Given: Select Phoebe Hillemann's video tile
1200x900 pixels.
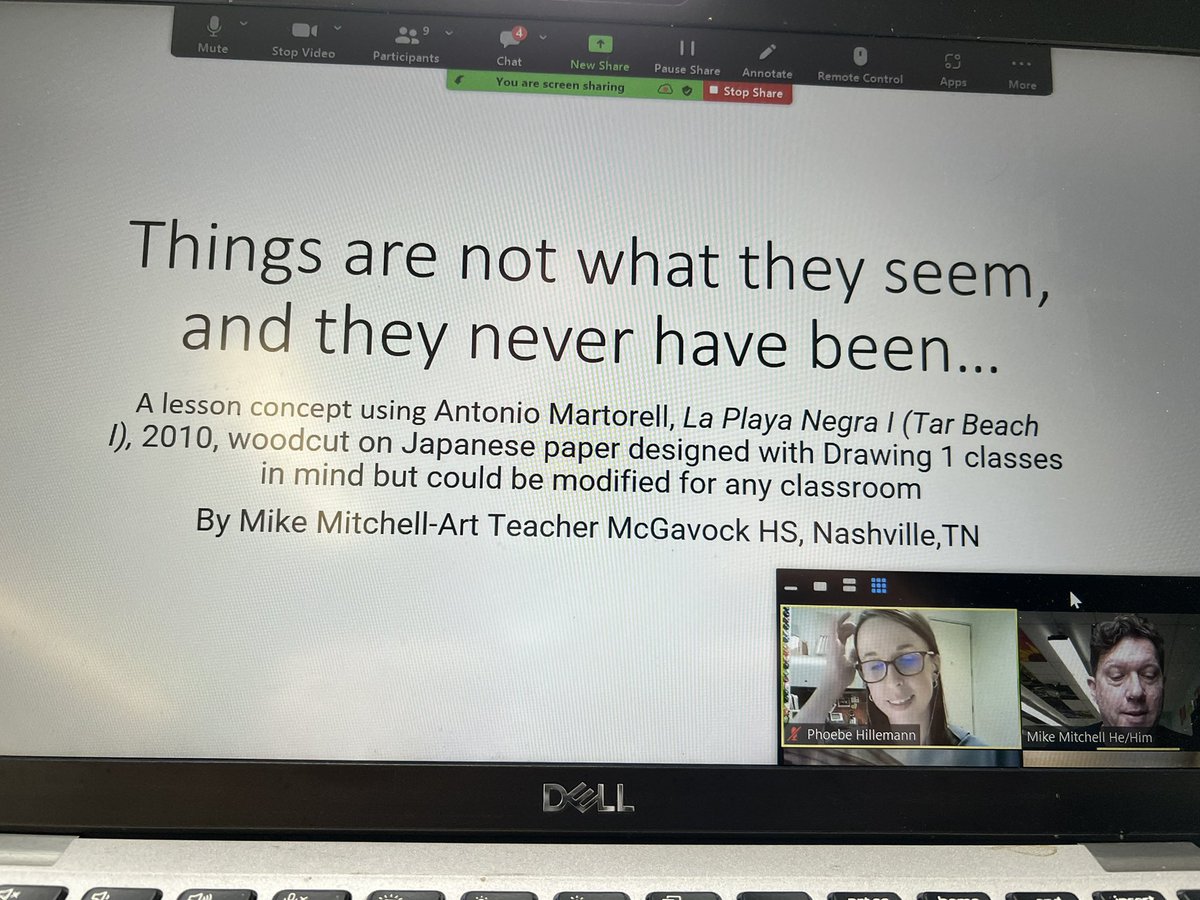Looking at the screenshot, I should (x=900, y=677).
